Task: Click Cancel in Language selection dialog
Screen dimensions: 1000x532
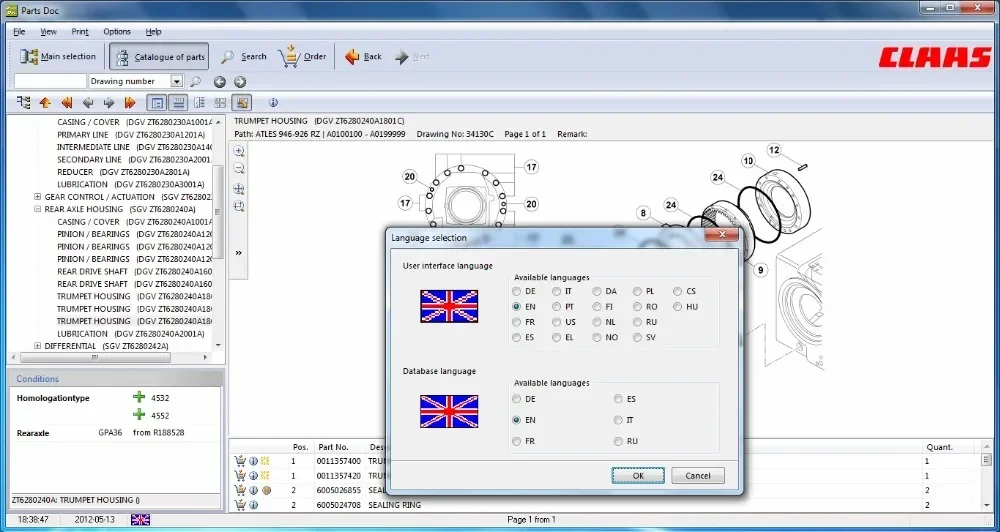Action: (x=697, y=476)
